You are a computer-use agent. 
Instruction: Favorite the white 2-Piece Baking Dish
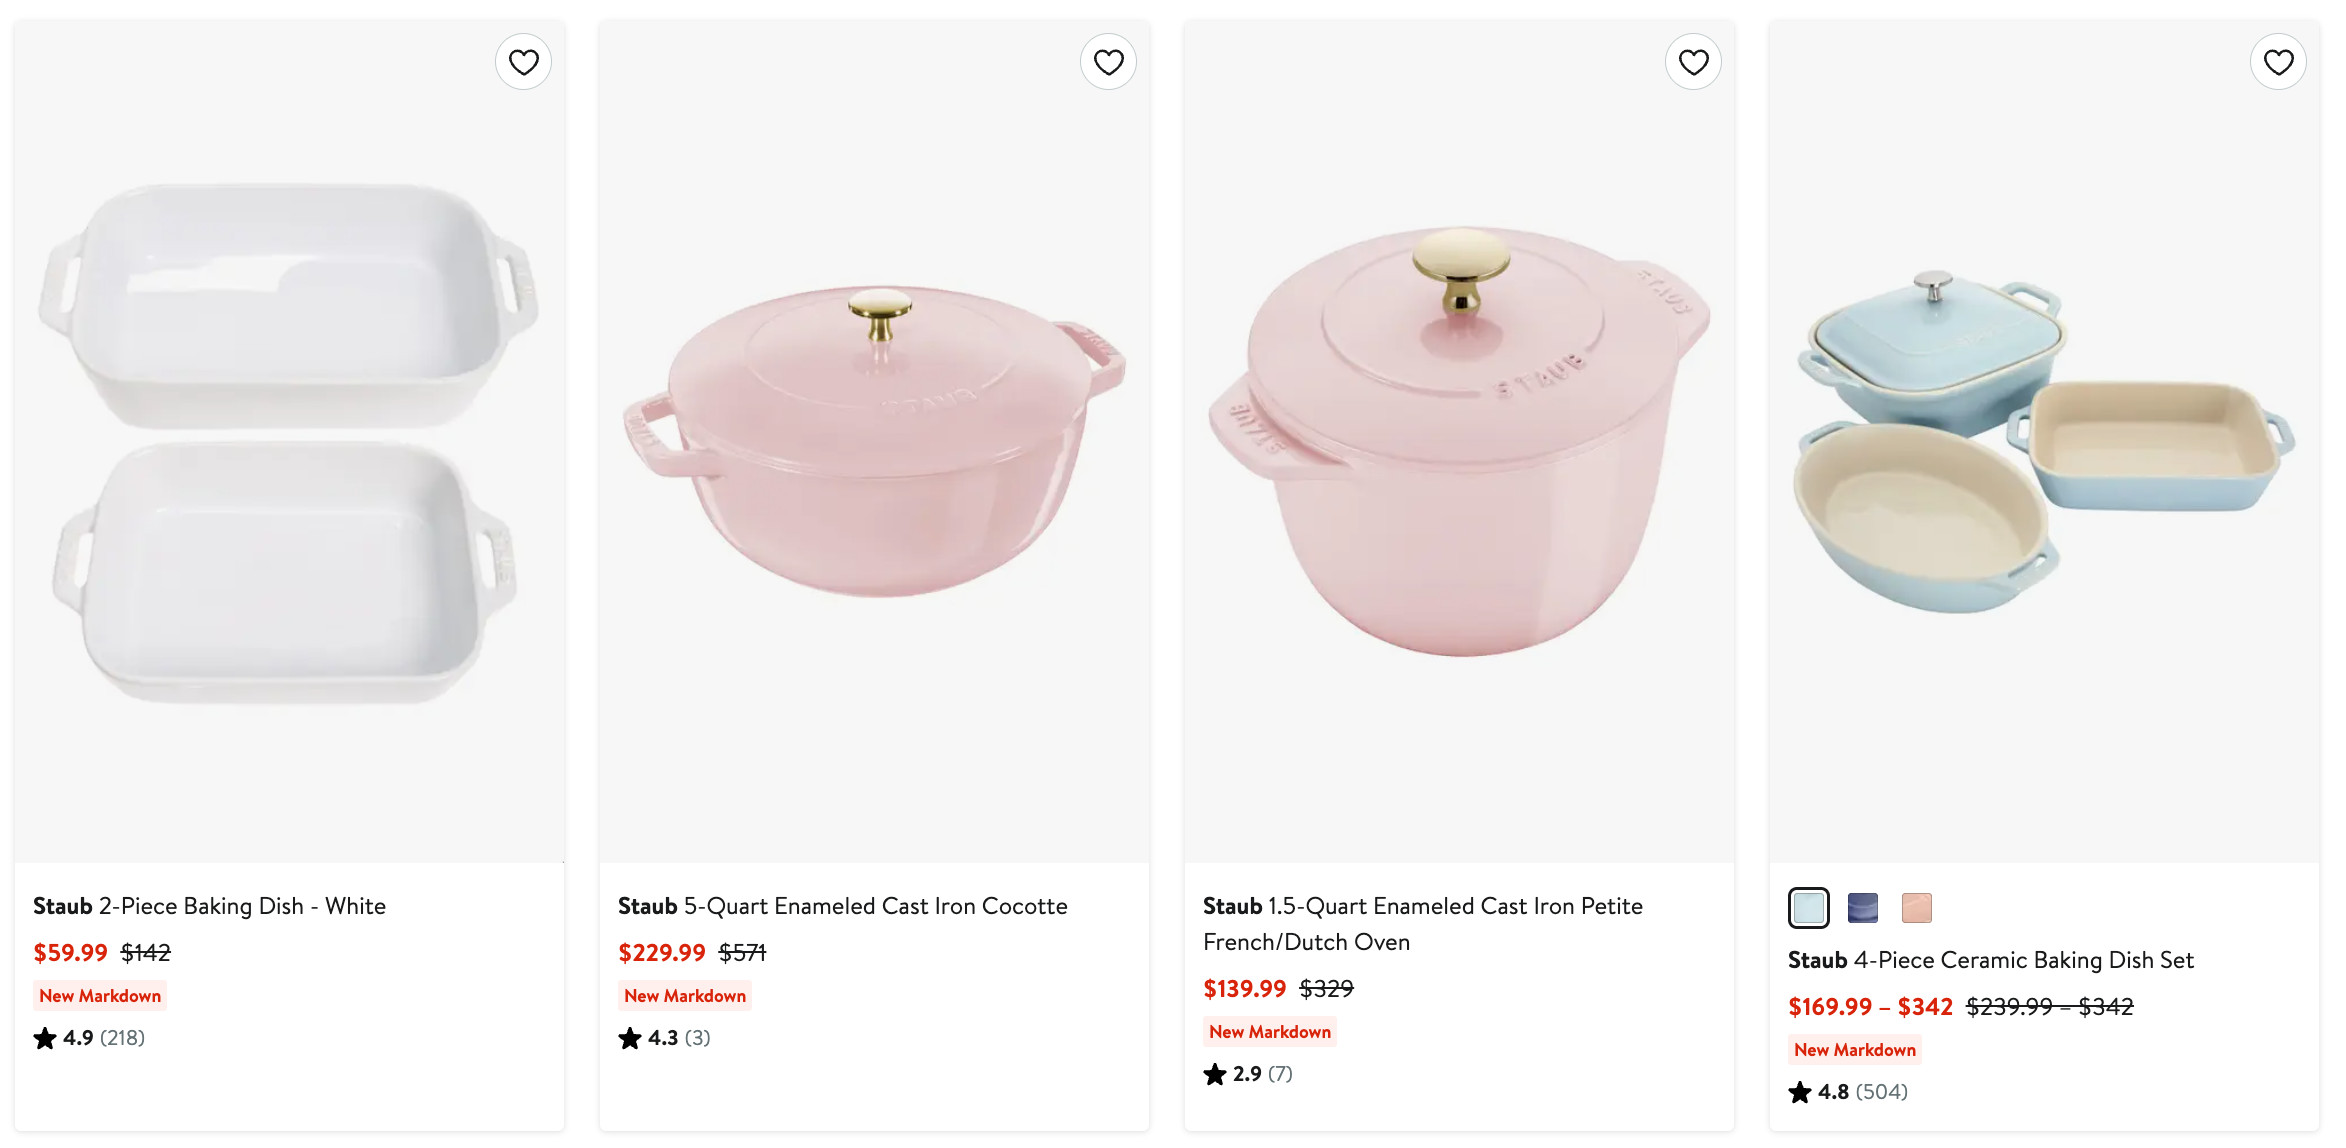pos(523,62)
